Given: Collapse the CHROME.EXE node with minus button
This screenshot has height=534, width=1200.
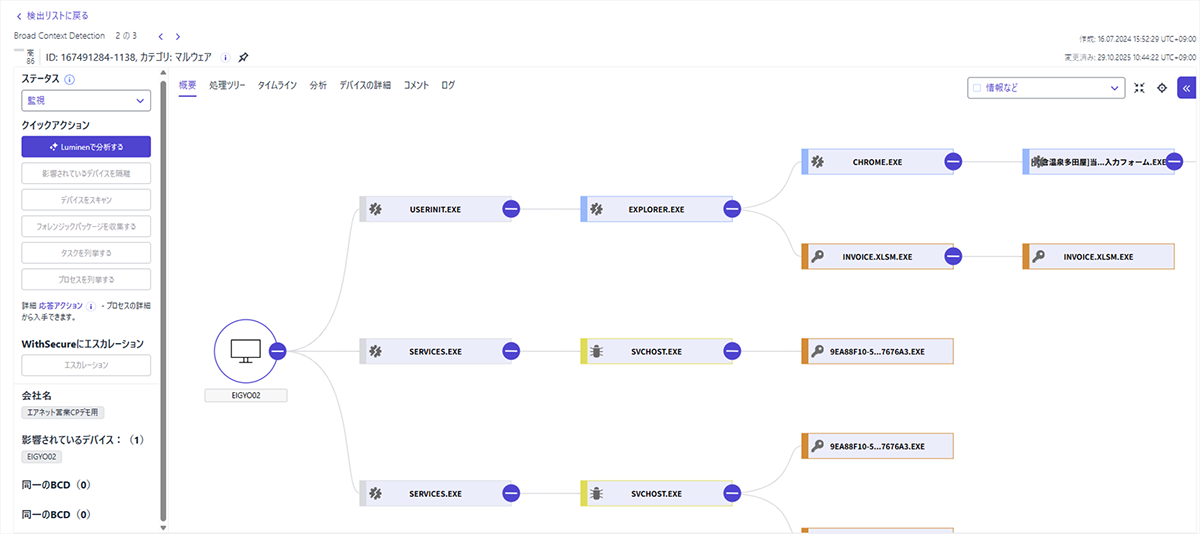Looking at the screenshot, I should [x=953, y=162].
